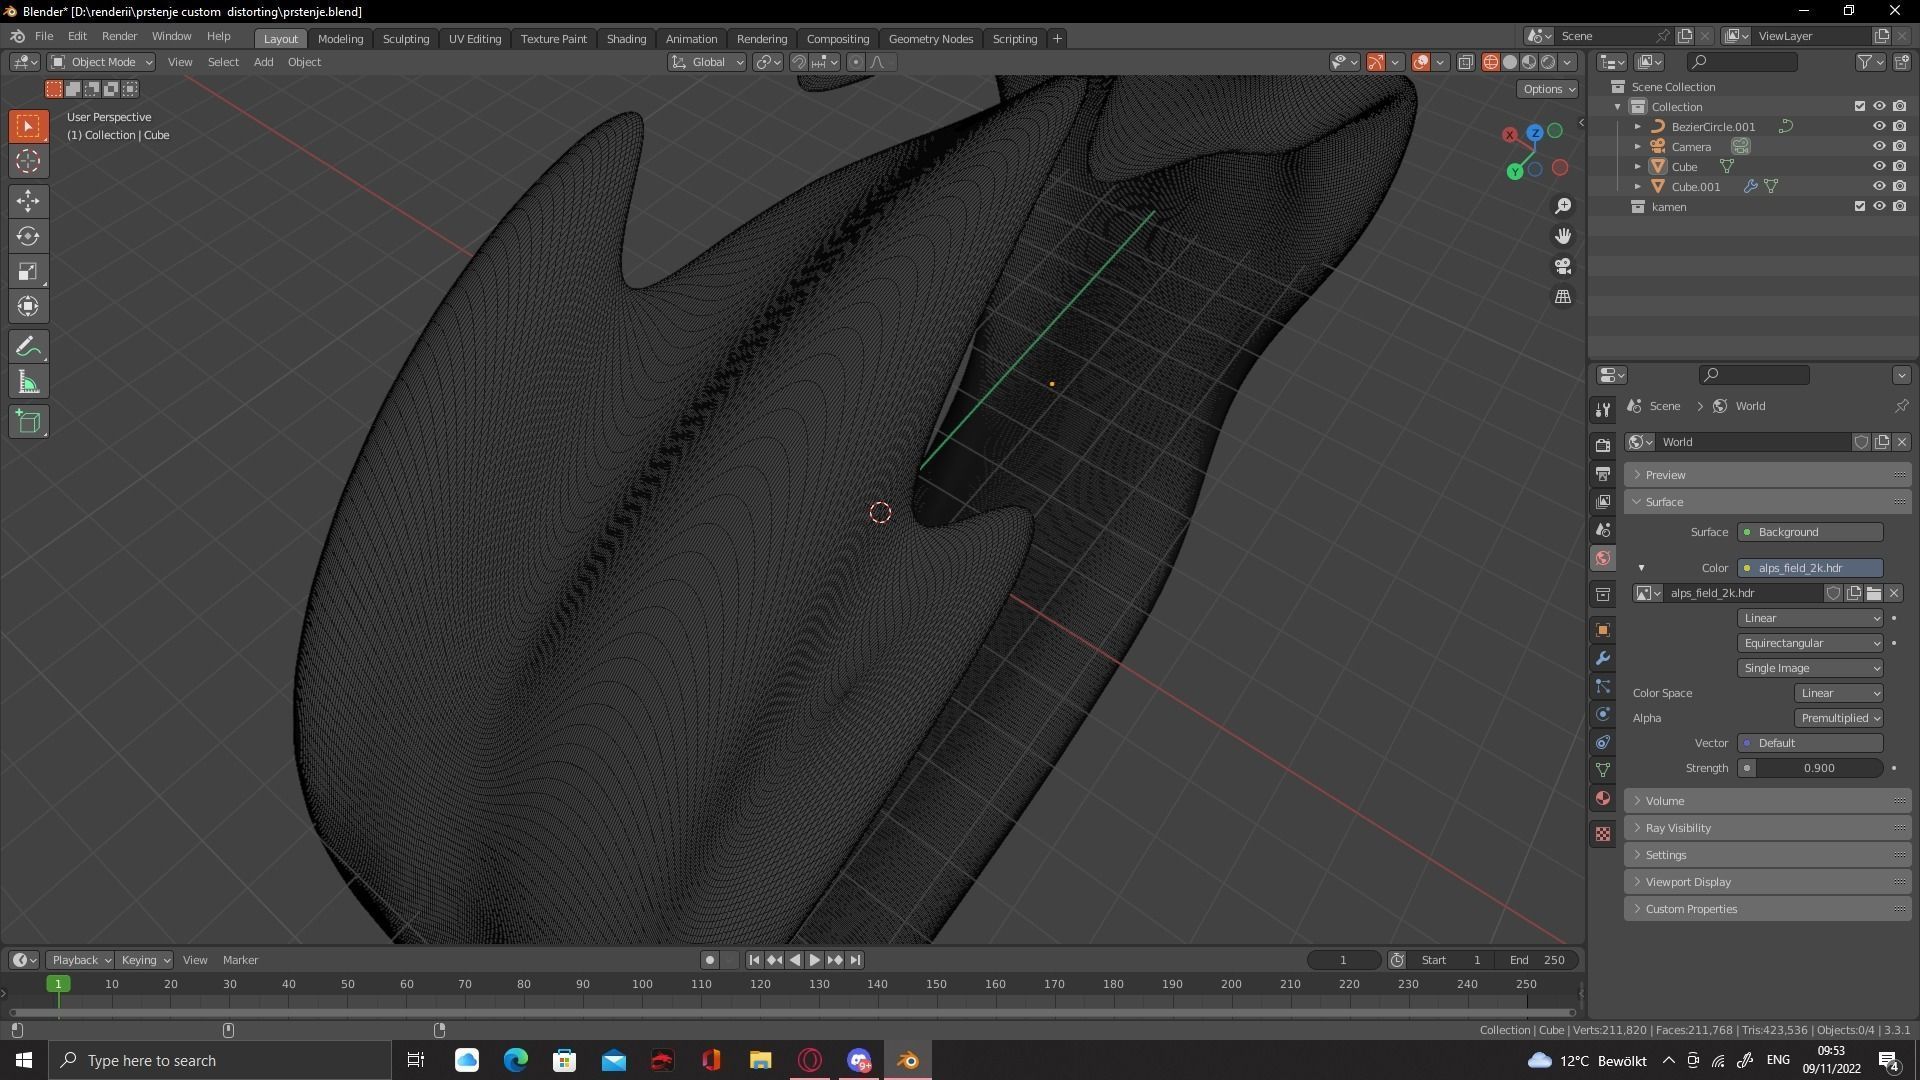Open Modifier properties wrench tab
The height and width of the screenshot is (1080, 1920).
1603,658
